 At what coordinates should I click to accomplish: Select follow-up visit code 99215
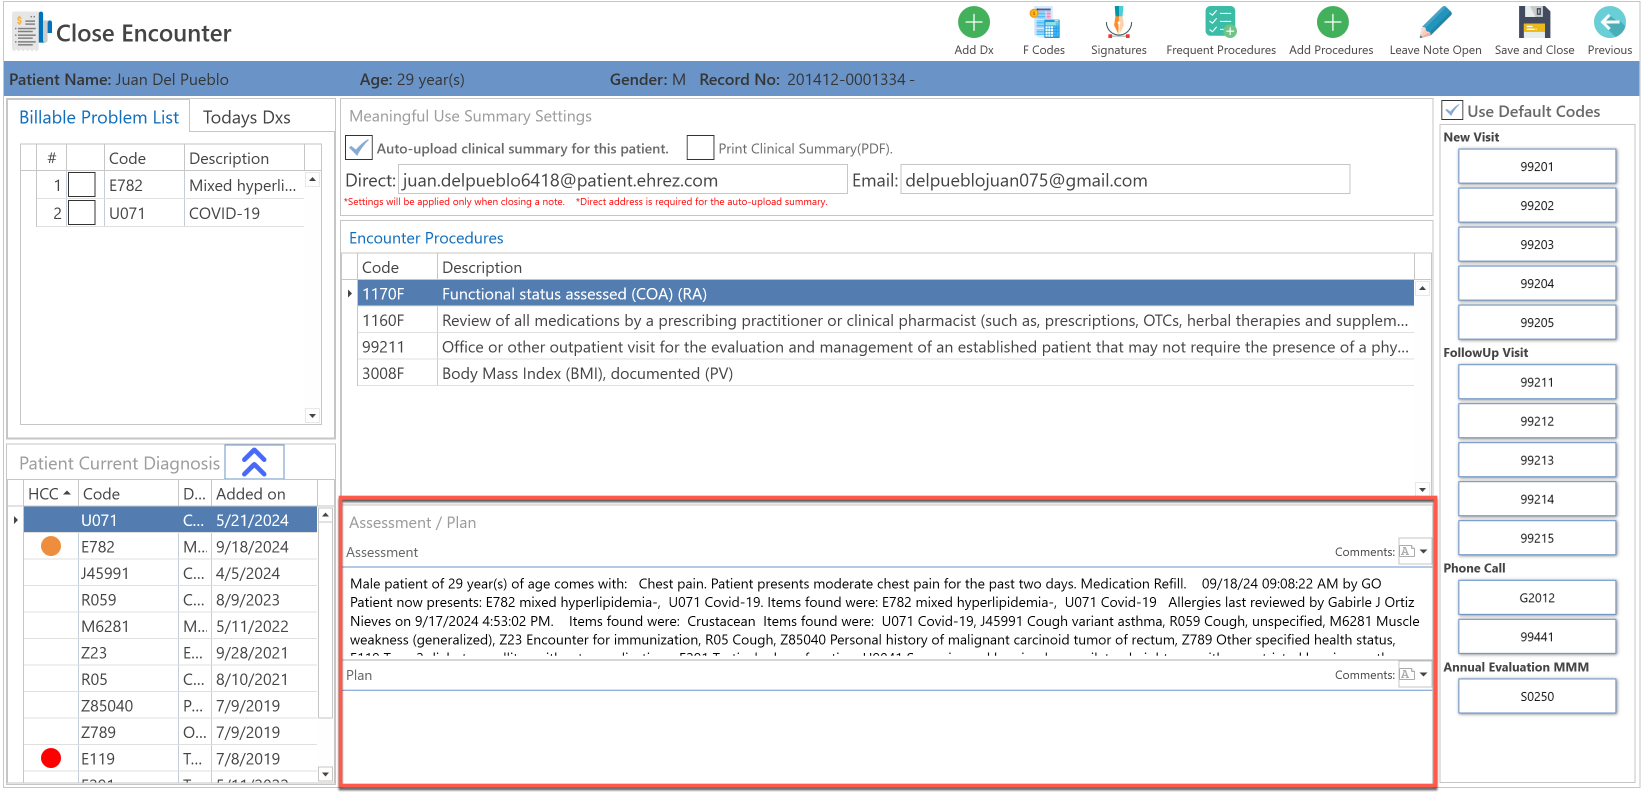tap(1536, 538)
